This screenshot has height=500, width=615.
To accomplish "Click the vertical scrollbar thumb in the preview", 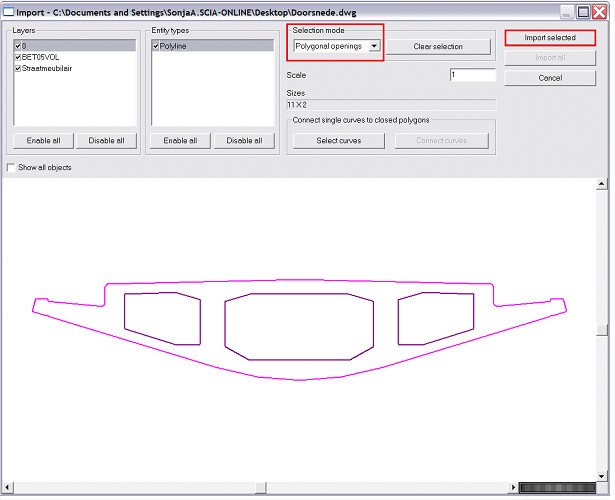I will tap(602, 330).
